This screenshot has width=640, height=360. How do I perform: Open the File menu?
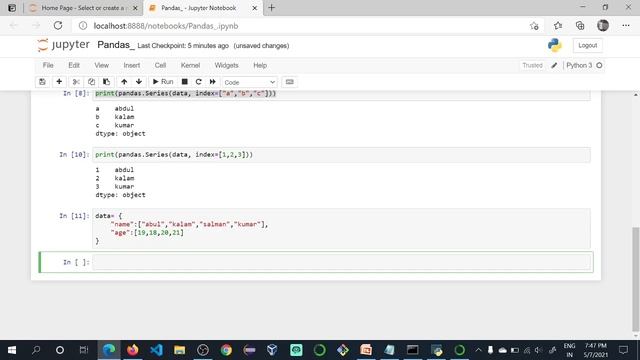coord(48,65)
